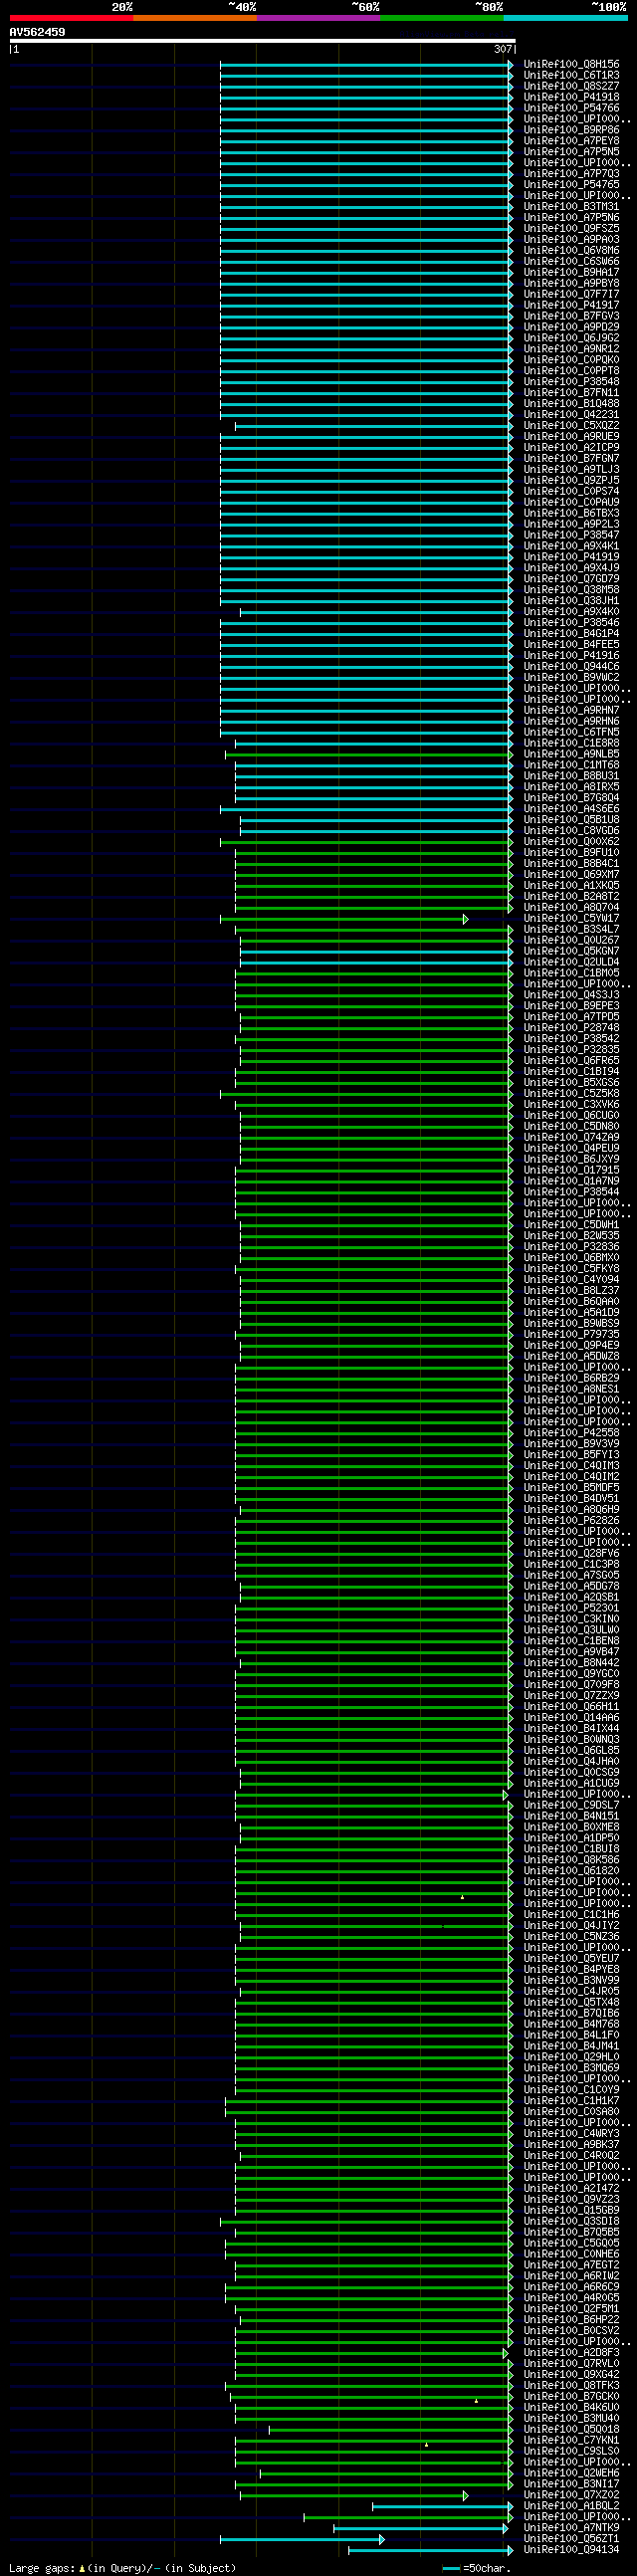The width and height of the screenshot is (637, 2576).
Task: View entry UniRef100_Q8TFK3
Action: tap(571, 2386)
